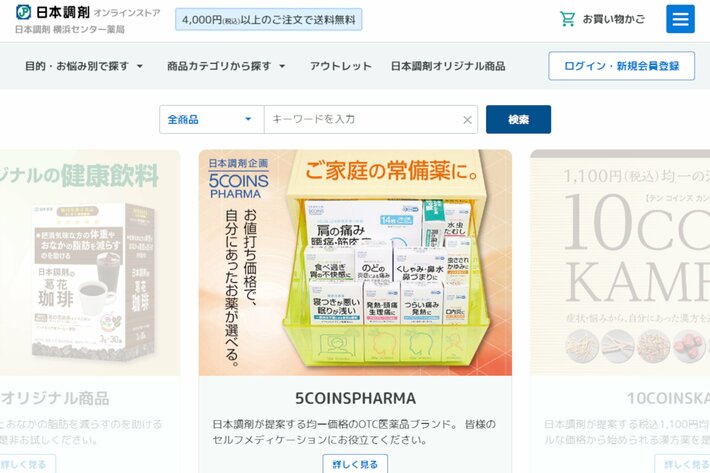Expand the 全商品 category dropdown
The height and width of the screenshot is (473, 710).
[211, 119]
